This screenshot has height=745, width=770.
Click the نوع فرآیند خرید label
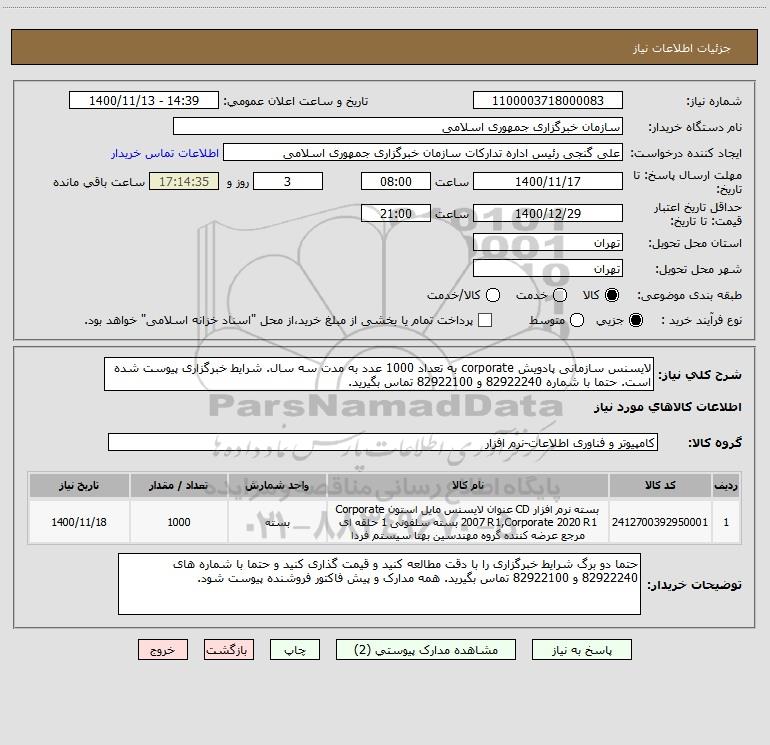pyautogui.click(x=701, y=320)
